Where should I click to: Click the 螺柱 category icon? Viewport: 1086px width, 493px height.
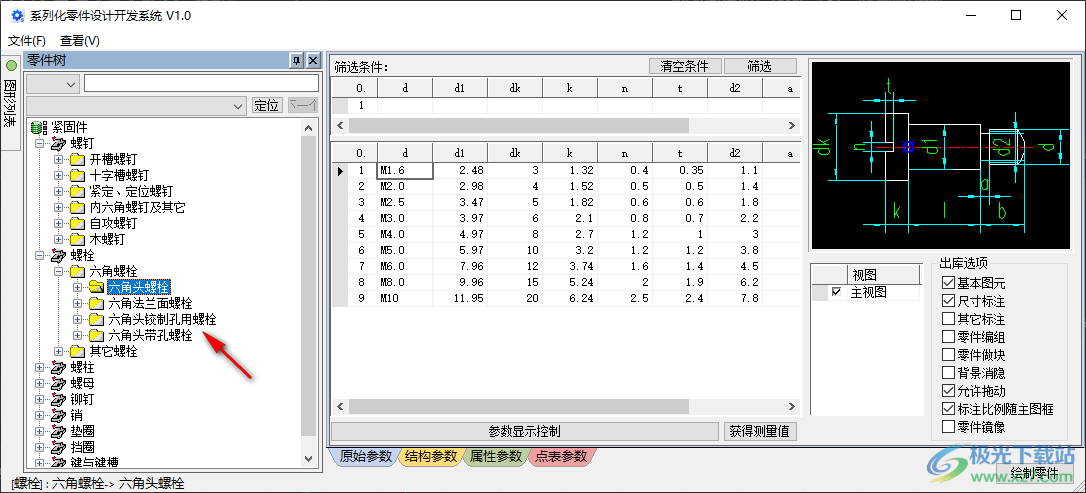click(x=58, y=367)
